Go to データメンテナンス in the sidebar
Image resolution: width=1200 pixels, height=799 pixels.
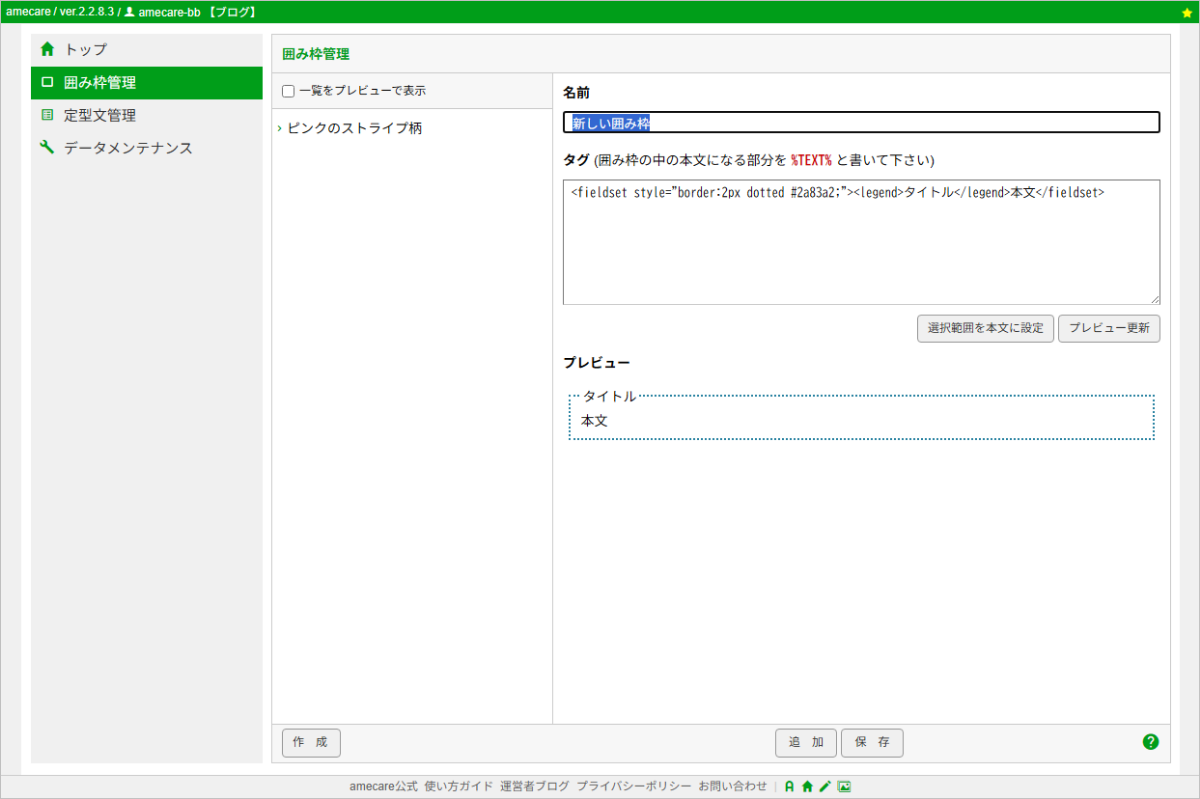pos(128,148)
